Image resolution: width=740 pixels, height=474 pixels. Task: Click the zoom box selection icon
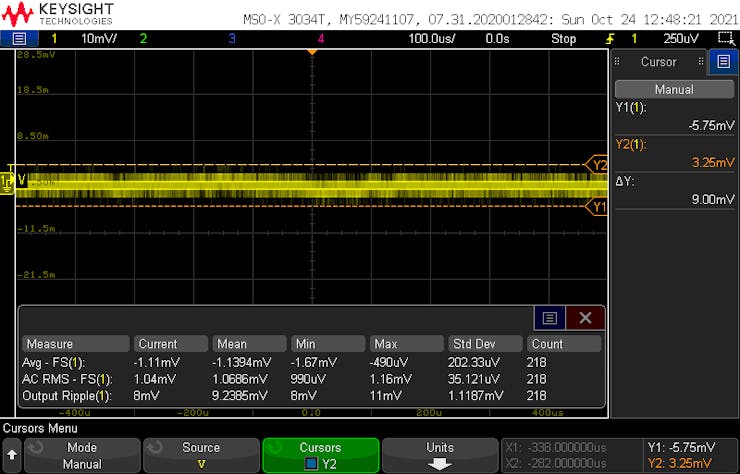pyautogui.click(x=726, y=38)
